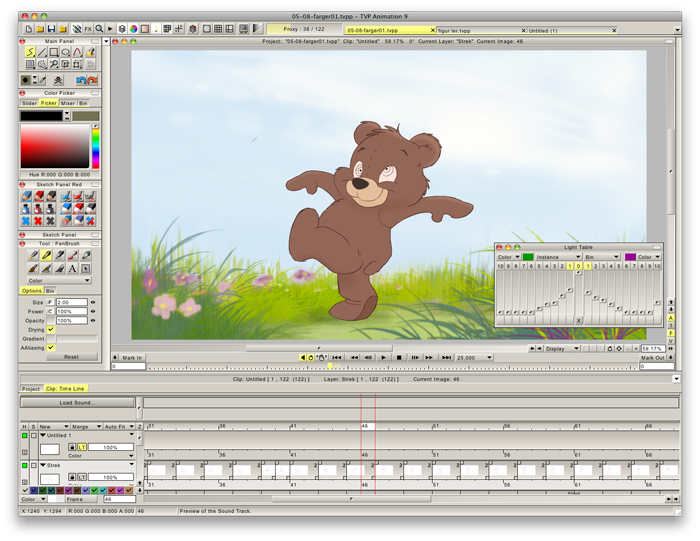Select the red ink bottle tool

tap(38, 208)
